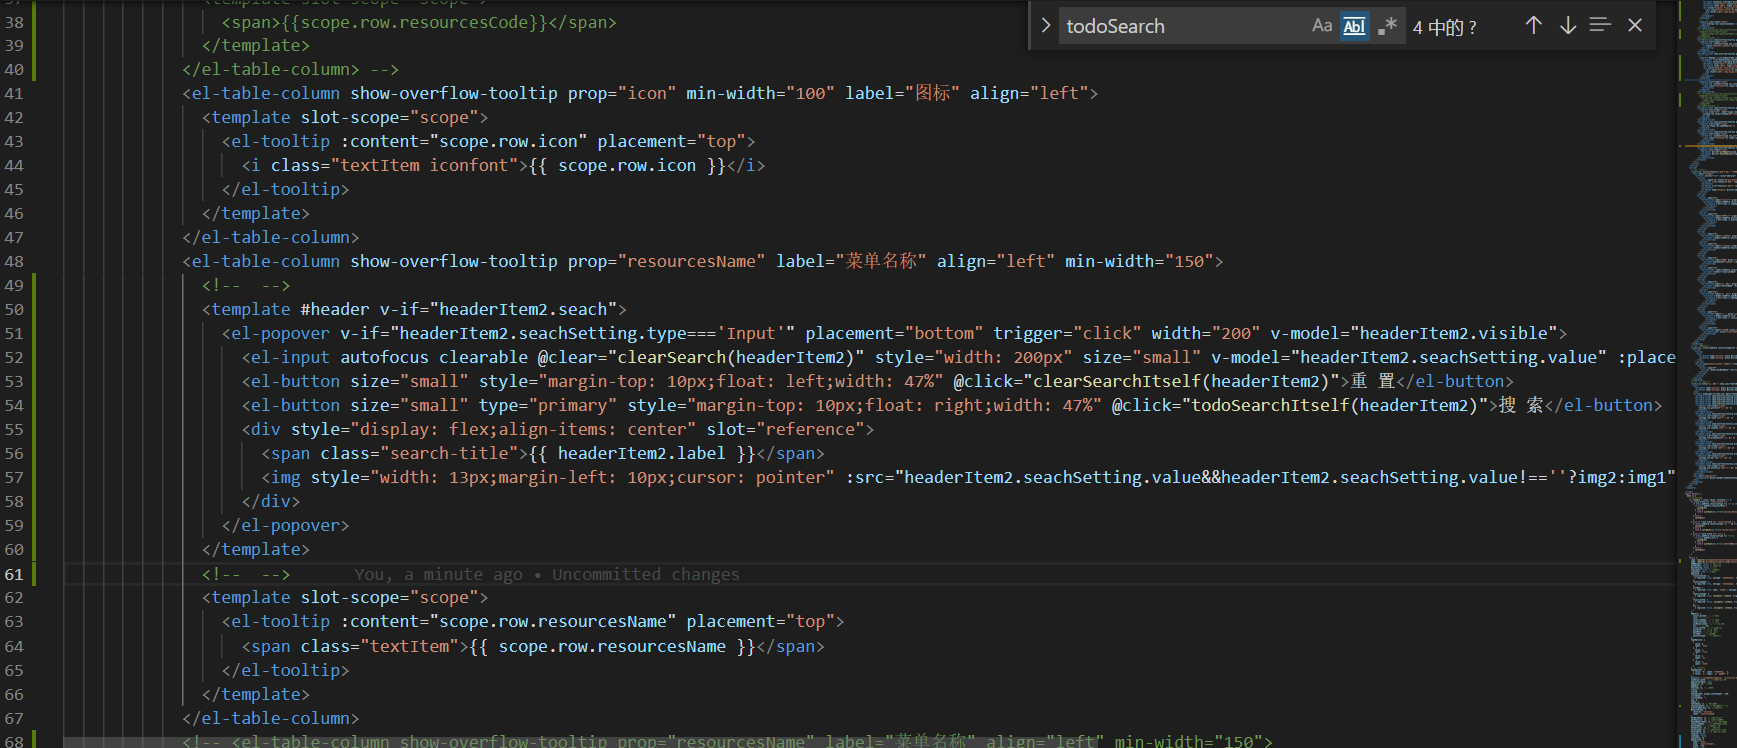Screen dimensions: 1737x748
Task: Click '?img2:img1' ternary text
Action: click(1617, 477)
